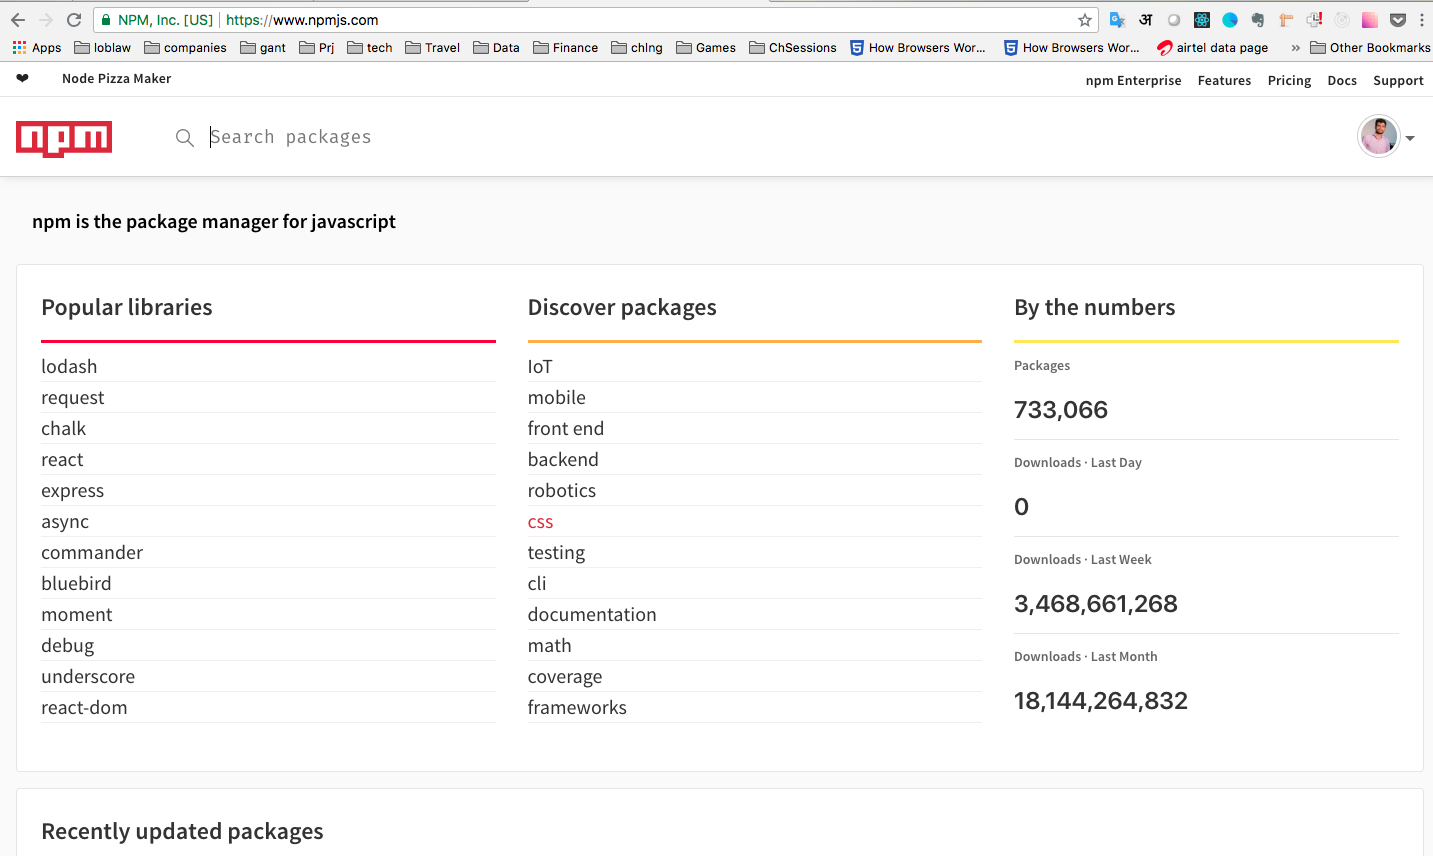Click the faded concentric-circle extension icon
Viewport: 1433px width, 856px height.
[1342, 20]
